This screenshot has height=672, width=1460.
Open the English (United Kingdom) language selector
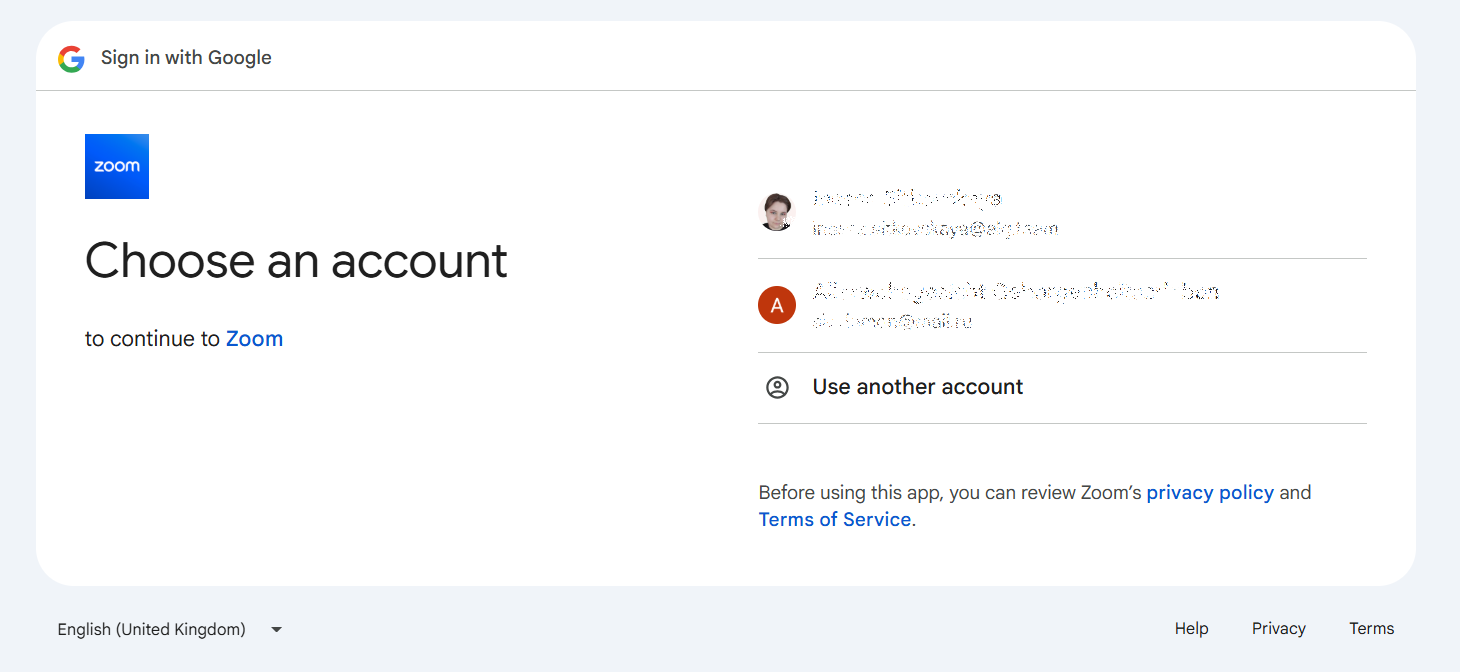click(152, 630)
